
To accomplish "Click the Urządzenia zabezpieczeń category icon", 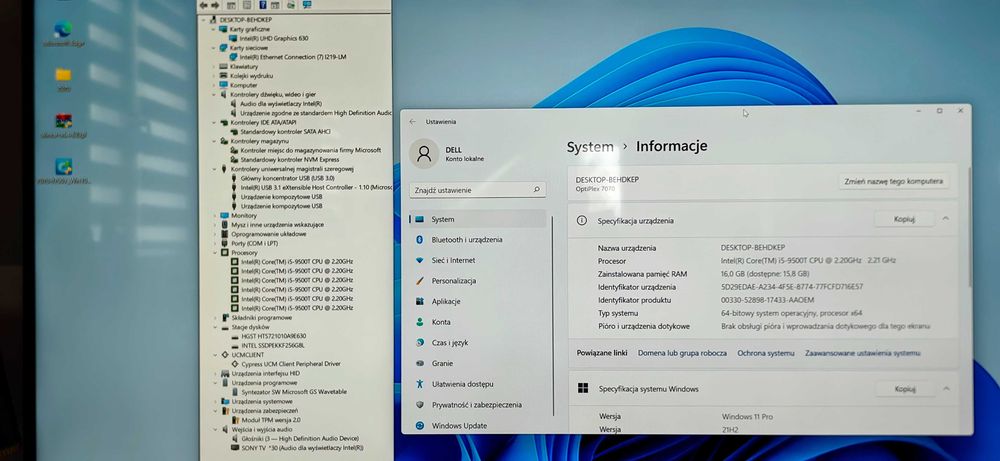I will 225,411.
